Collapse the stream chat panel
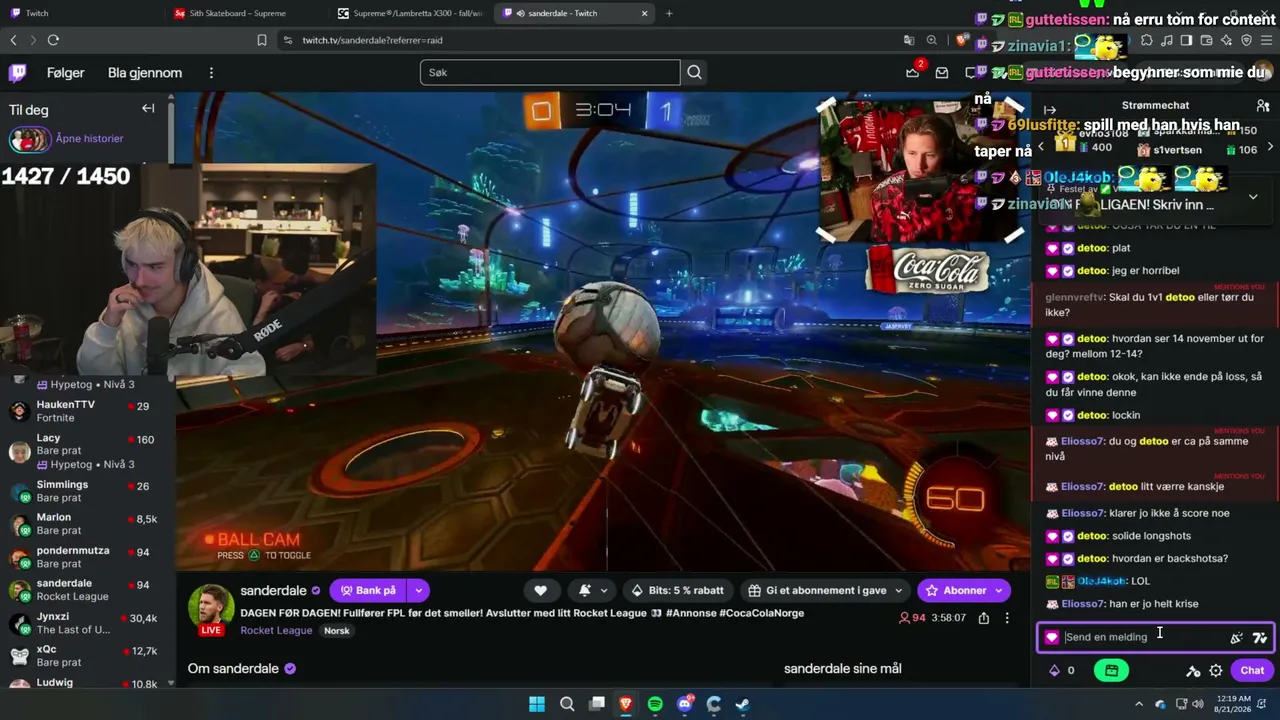Viewport: 1280px width, 720px height. [1050, 109]
